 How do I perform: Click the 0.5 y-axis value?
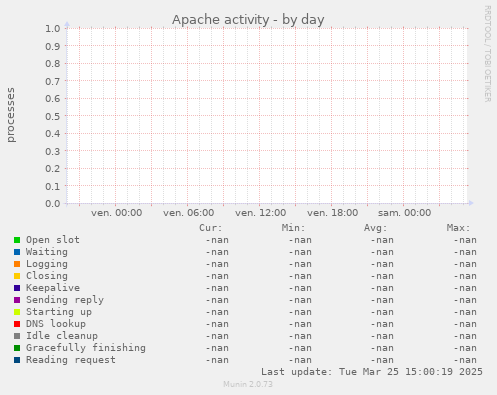coord(53,116)
